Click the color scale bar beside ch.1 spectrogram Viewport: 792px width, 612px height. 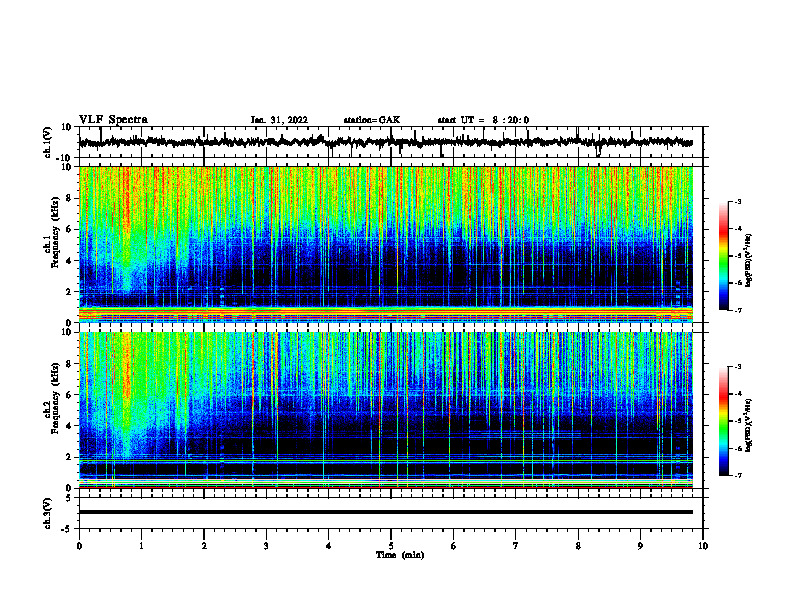[724, 256]
